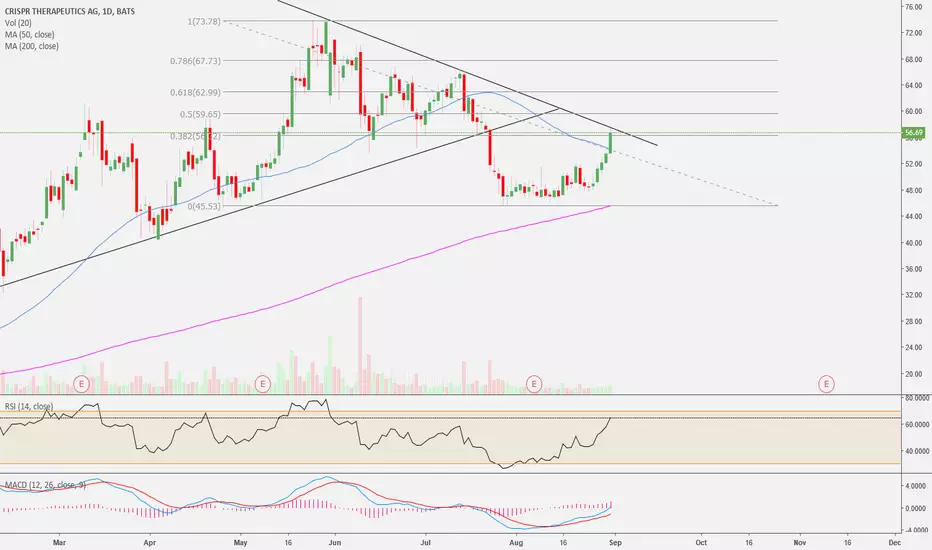Click the MACD (12, 26, close, 9) label
The image size is (932, 550).
pos(45,485)
